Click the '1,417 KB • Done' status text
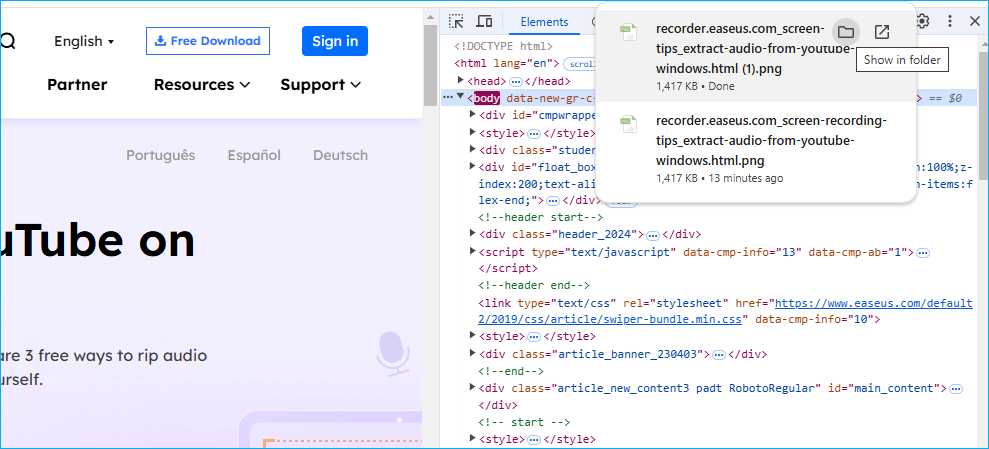Screen dimensions: 989x449 [695, 86]
